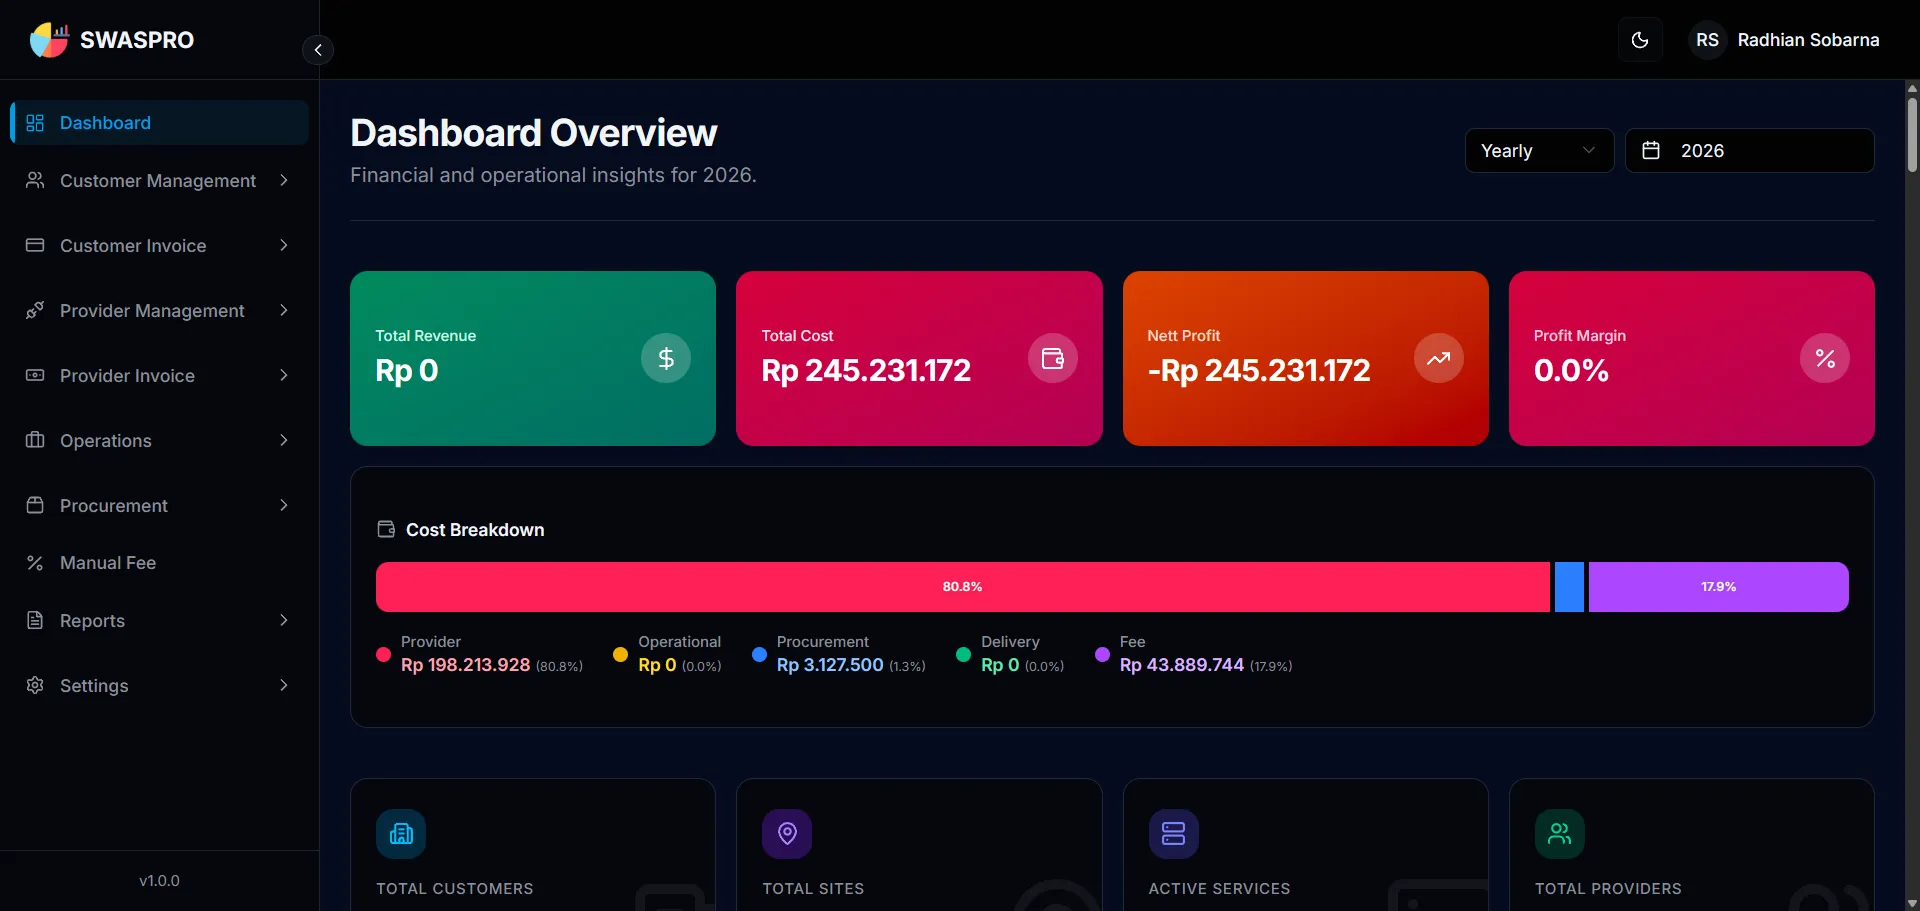1920x911 pixels.
Task: Expand the Procurement chevron
Action: tap(284, 505)
